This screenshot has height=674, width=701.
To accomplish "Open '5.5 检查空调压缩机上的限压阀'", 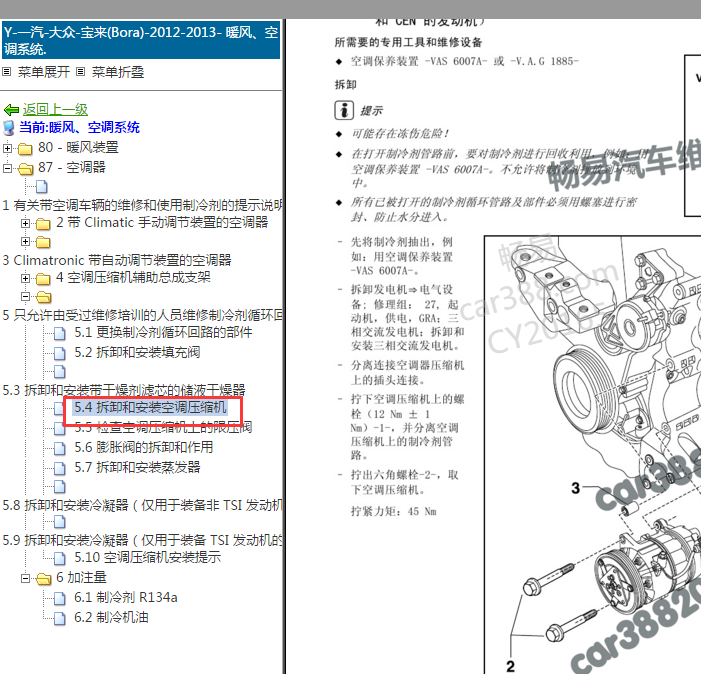I will click(x=163, y=428).
